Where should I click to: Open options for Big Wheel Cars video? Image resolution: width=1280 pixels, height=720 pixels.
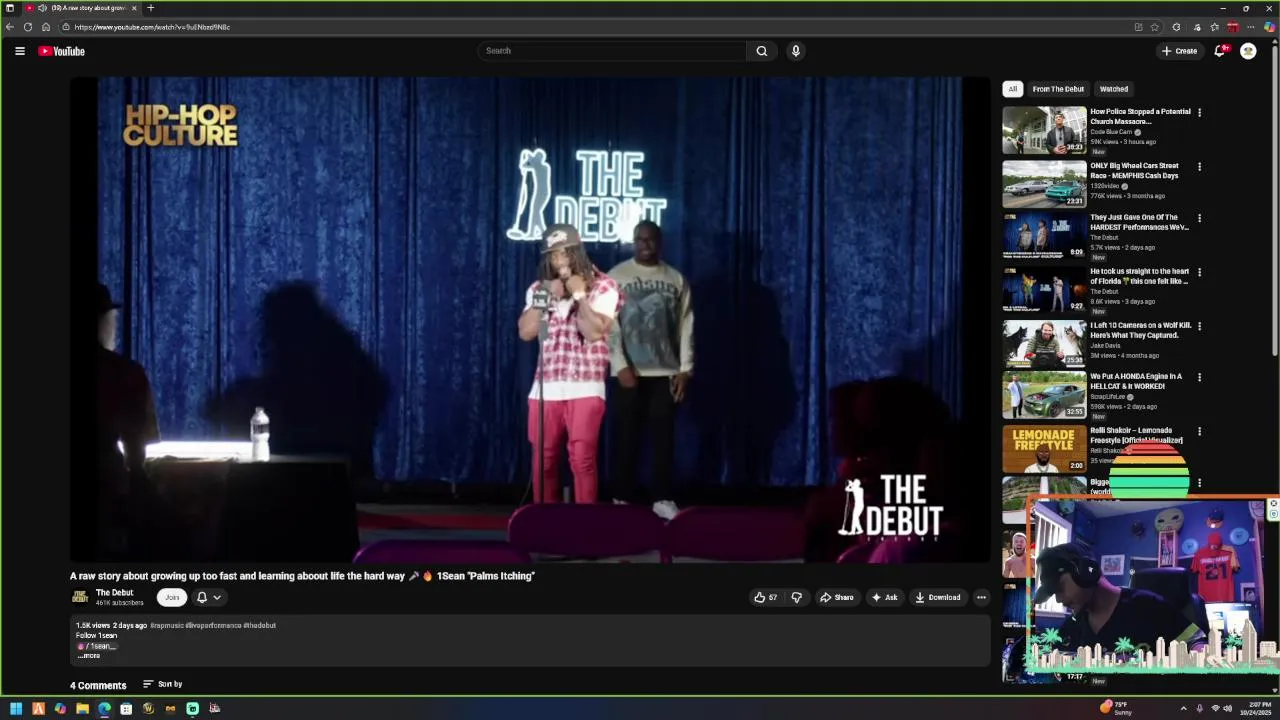point(1199,166)
